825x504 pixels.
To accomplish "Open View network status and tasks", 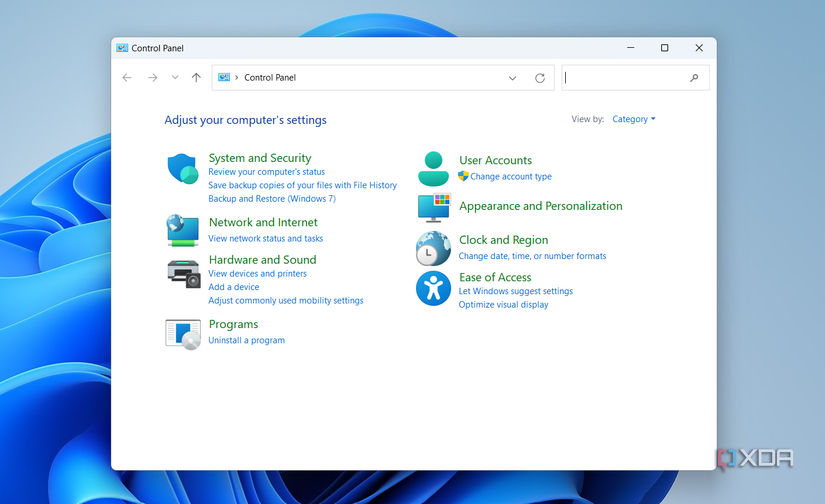I will click(x=265, y=238).
